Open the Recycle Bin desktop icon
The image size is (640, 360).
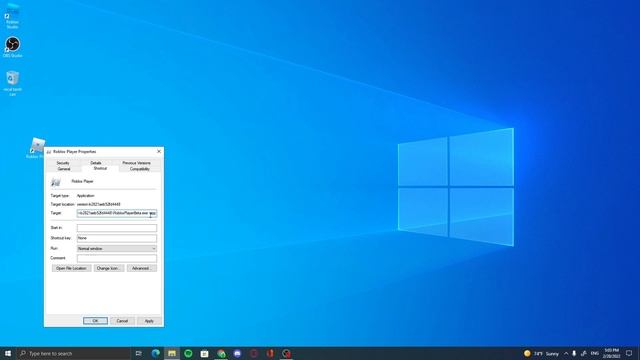12,83
